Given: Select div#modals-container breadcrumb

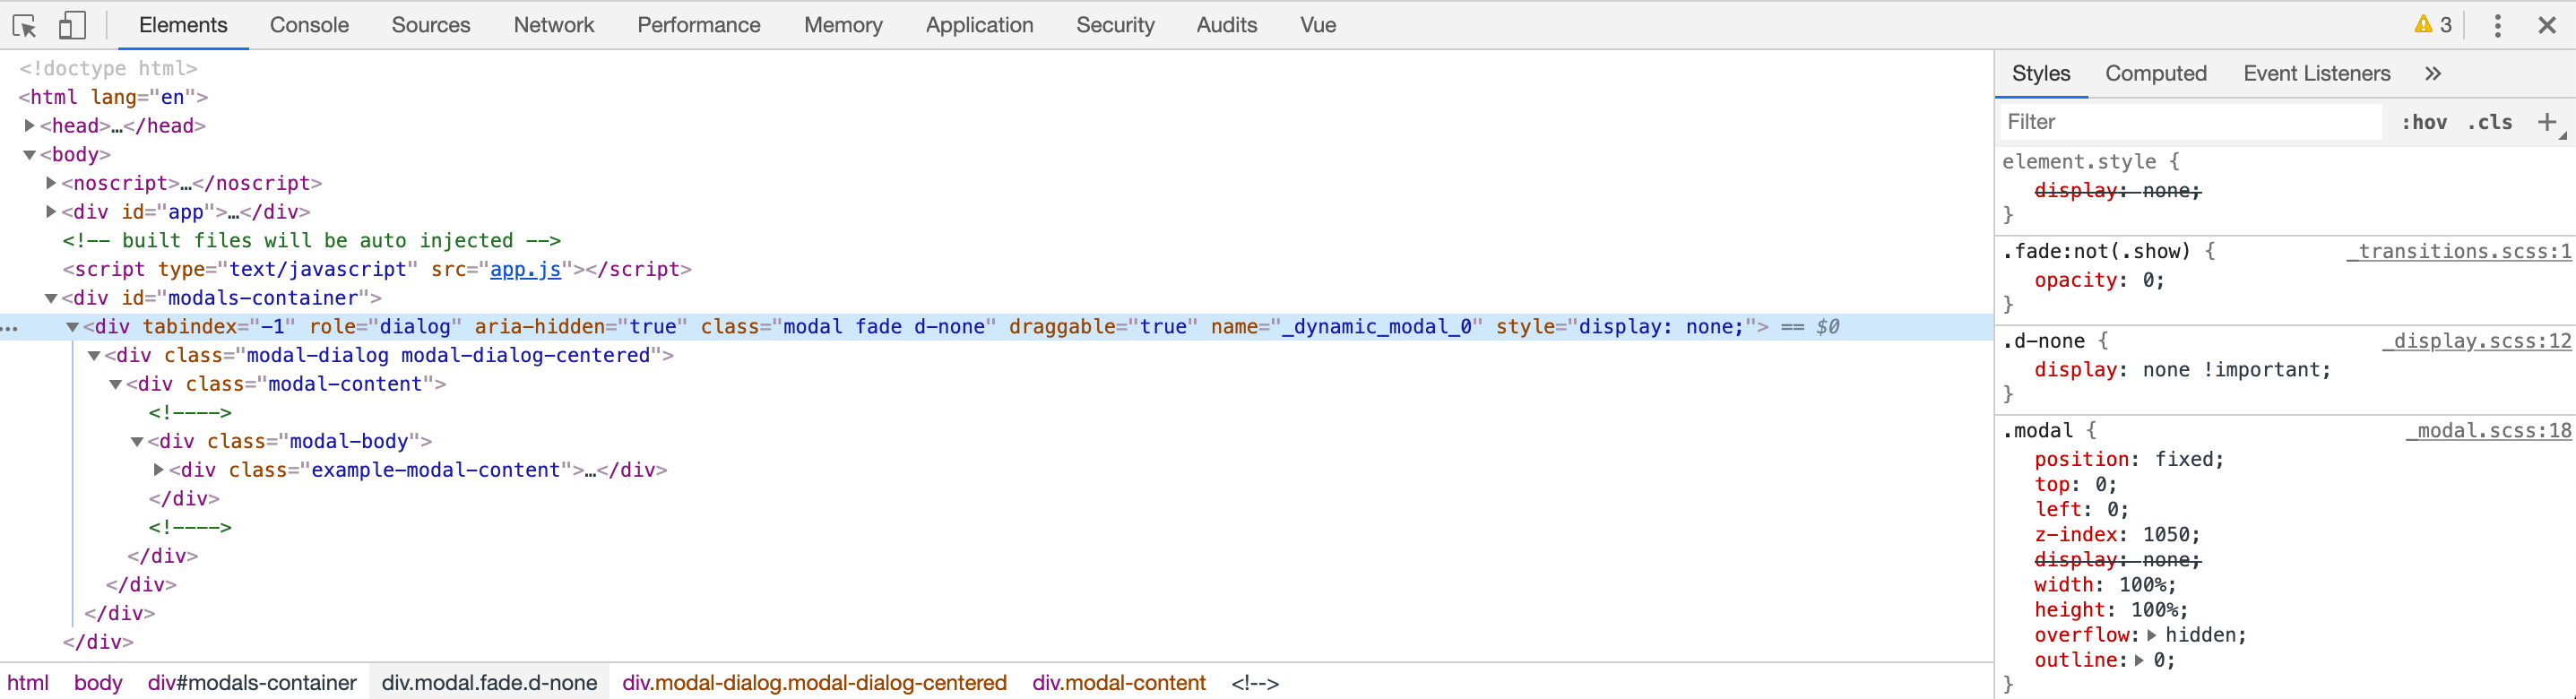Looking at the screenshot, I should (252, 683).
